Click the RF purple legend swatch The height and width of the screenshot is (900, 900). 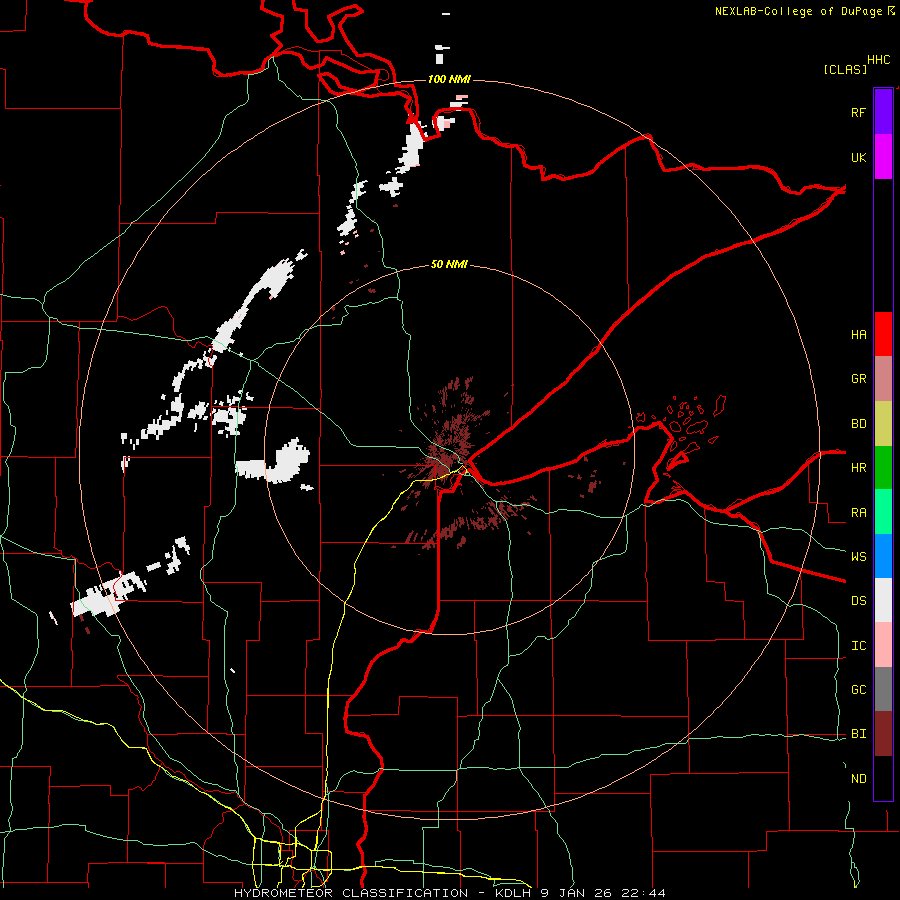(883, 111)
